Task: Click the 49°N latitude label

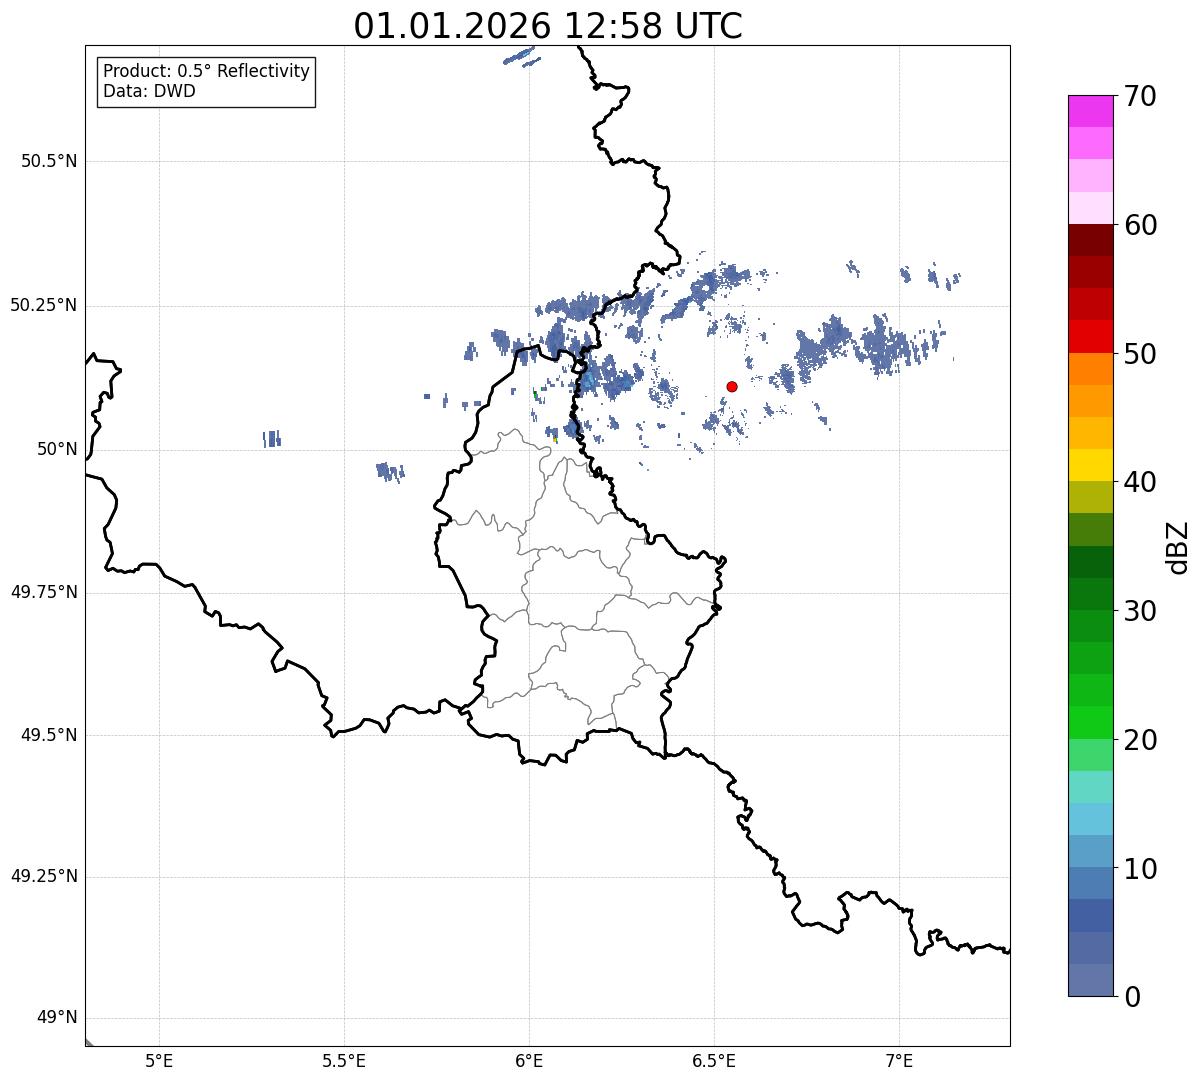Action: tap(56, 1018)
